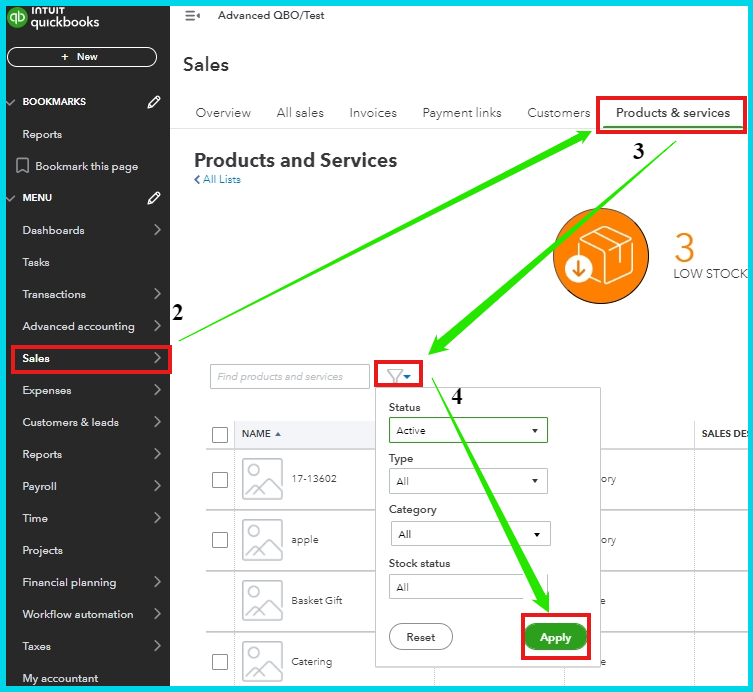Viewport: 753px width, 692px height.
Task: Switch to Products & services tab
Action: 673,113
